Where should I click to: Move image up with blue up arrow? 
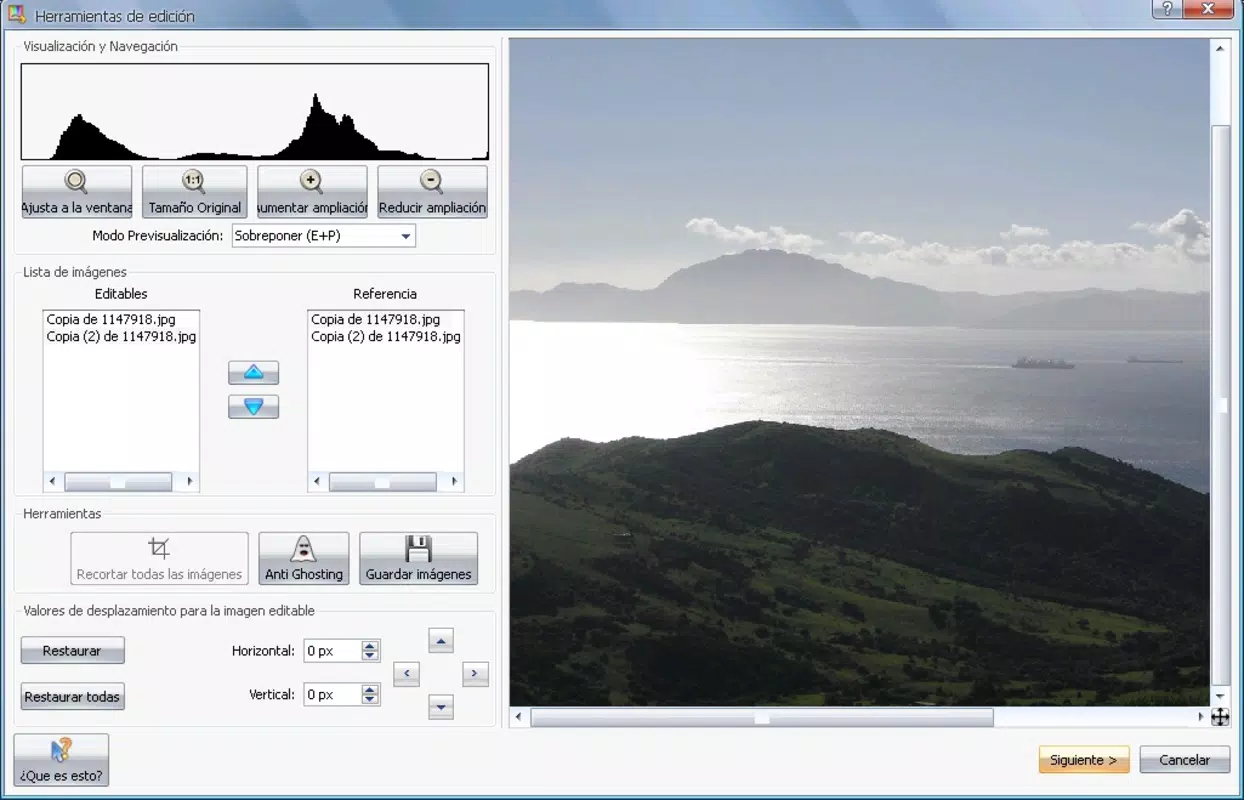point(253,373)
